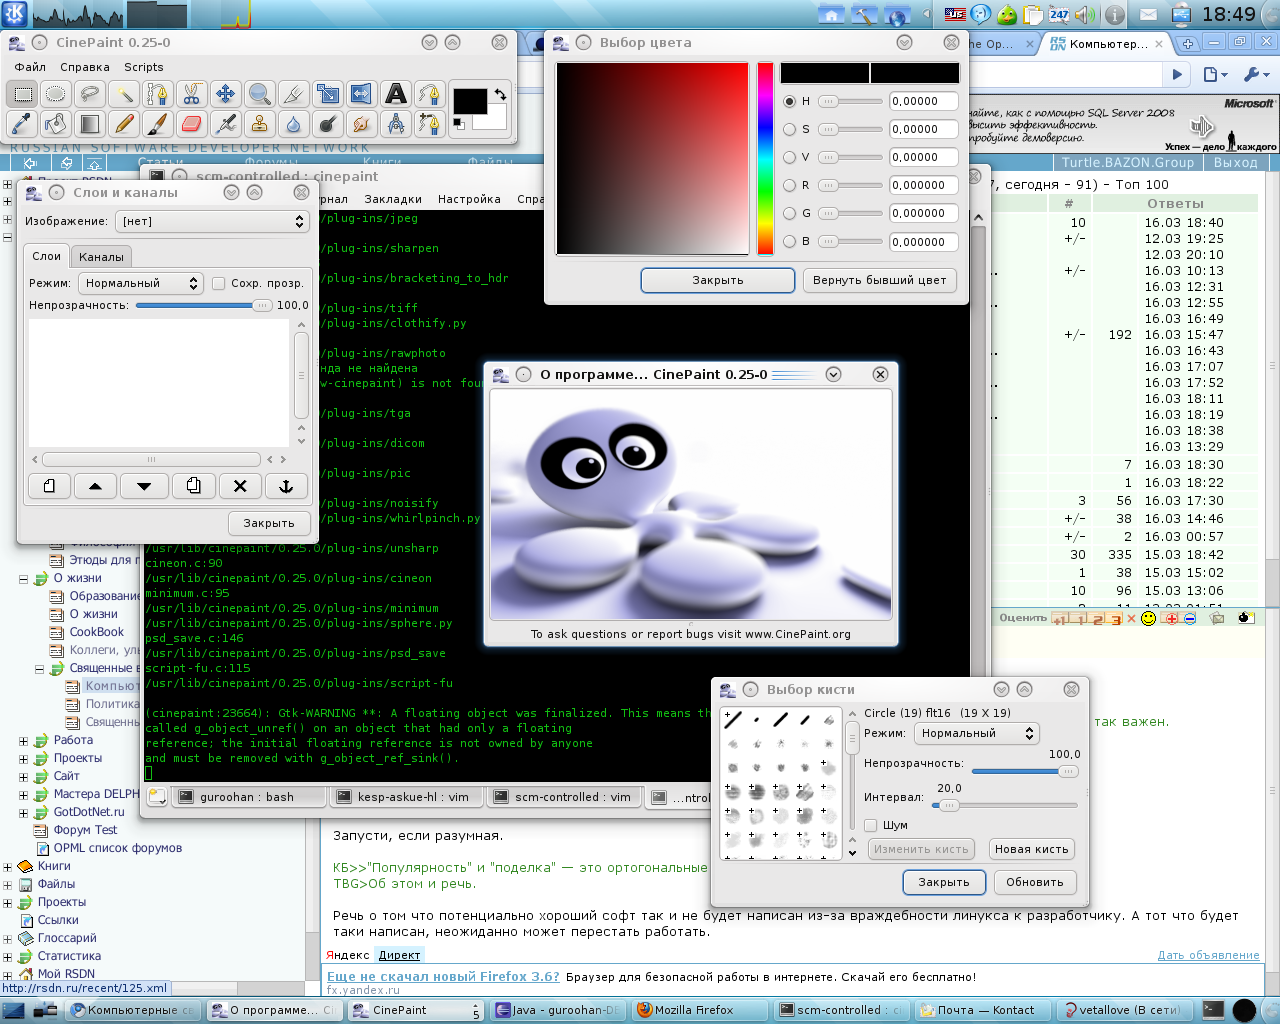This screenshot has height=1024, width=1280.
Task: Toggle the Сохр. прозр. checkbox
Action: (x=218, y=283)
